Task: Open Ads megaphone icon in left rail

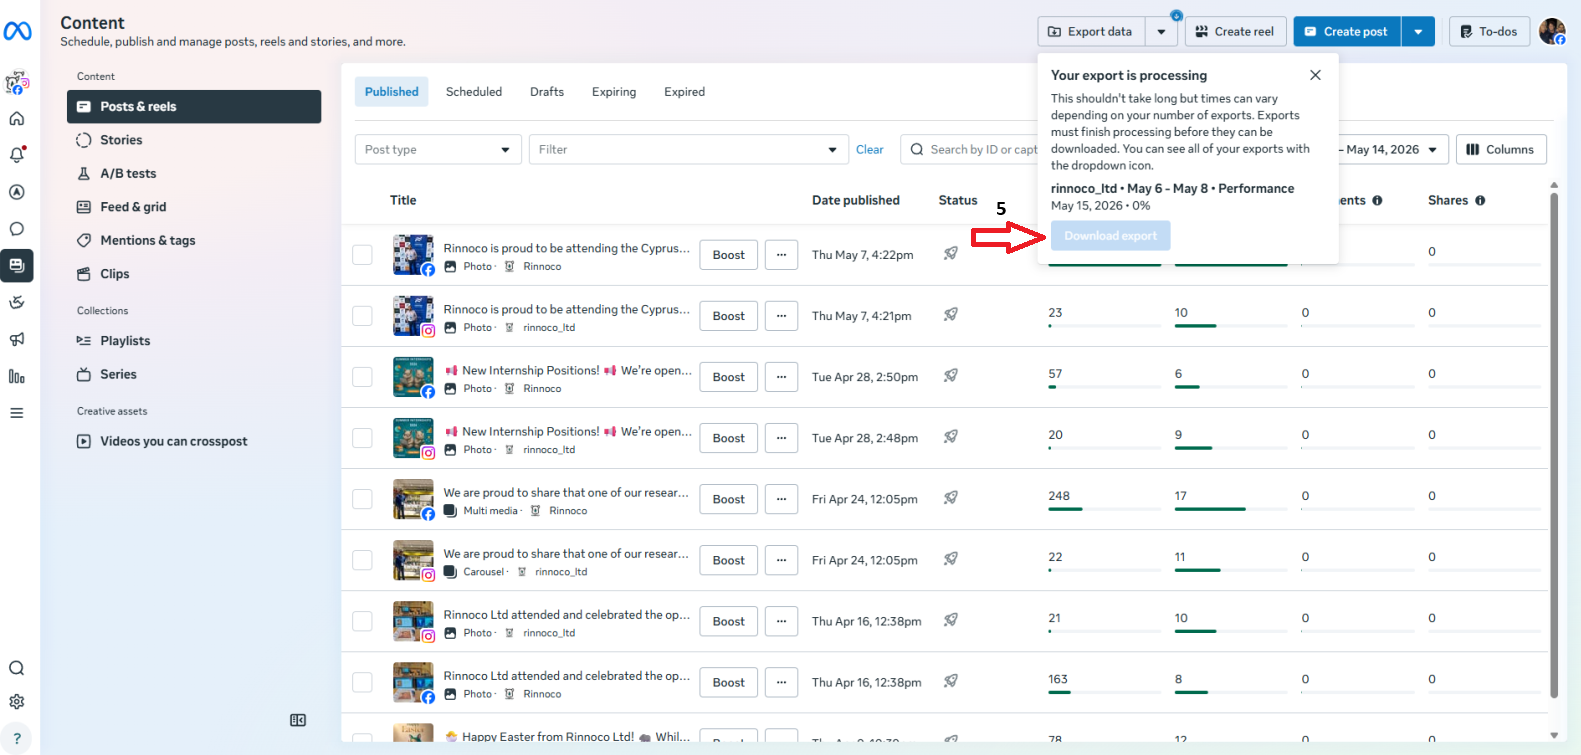Action: pyautogui.click(x=17, y=339)
